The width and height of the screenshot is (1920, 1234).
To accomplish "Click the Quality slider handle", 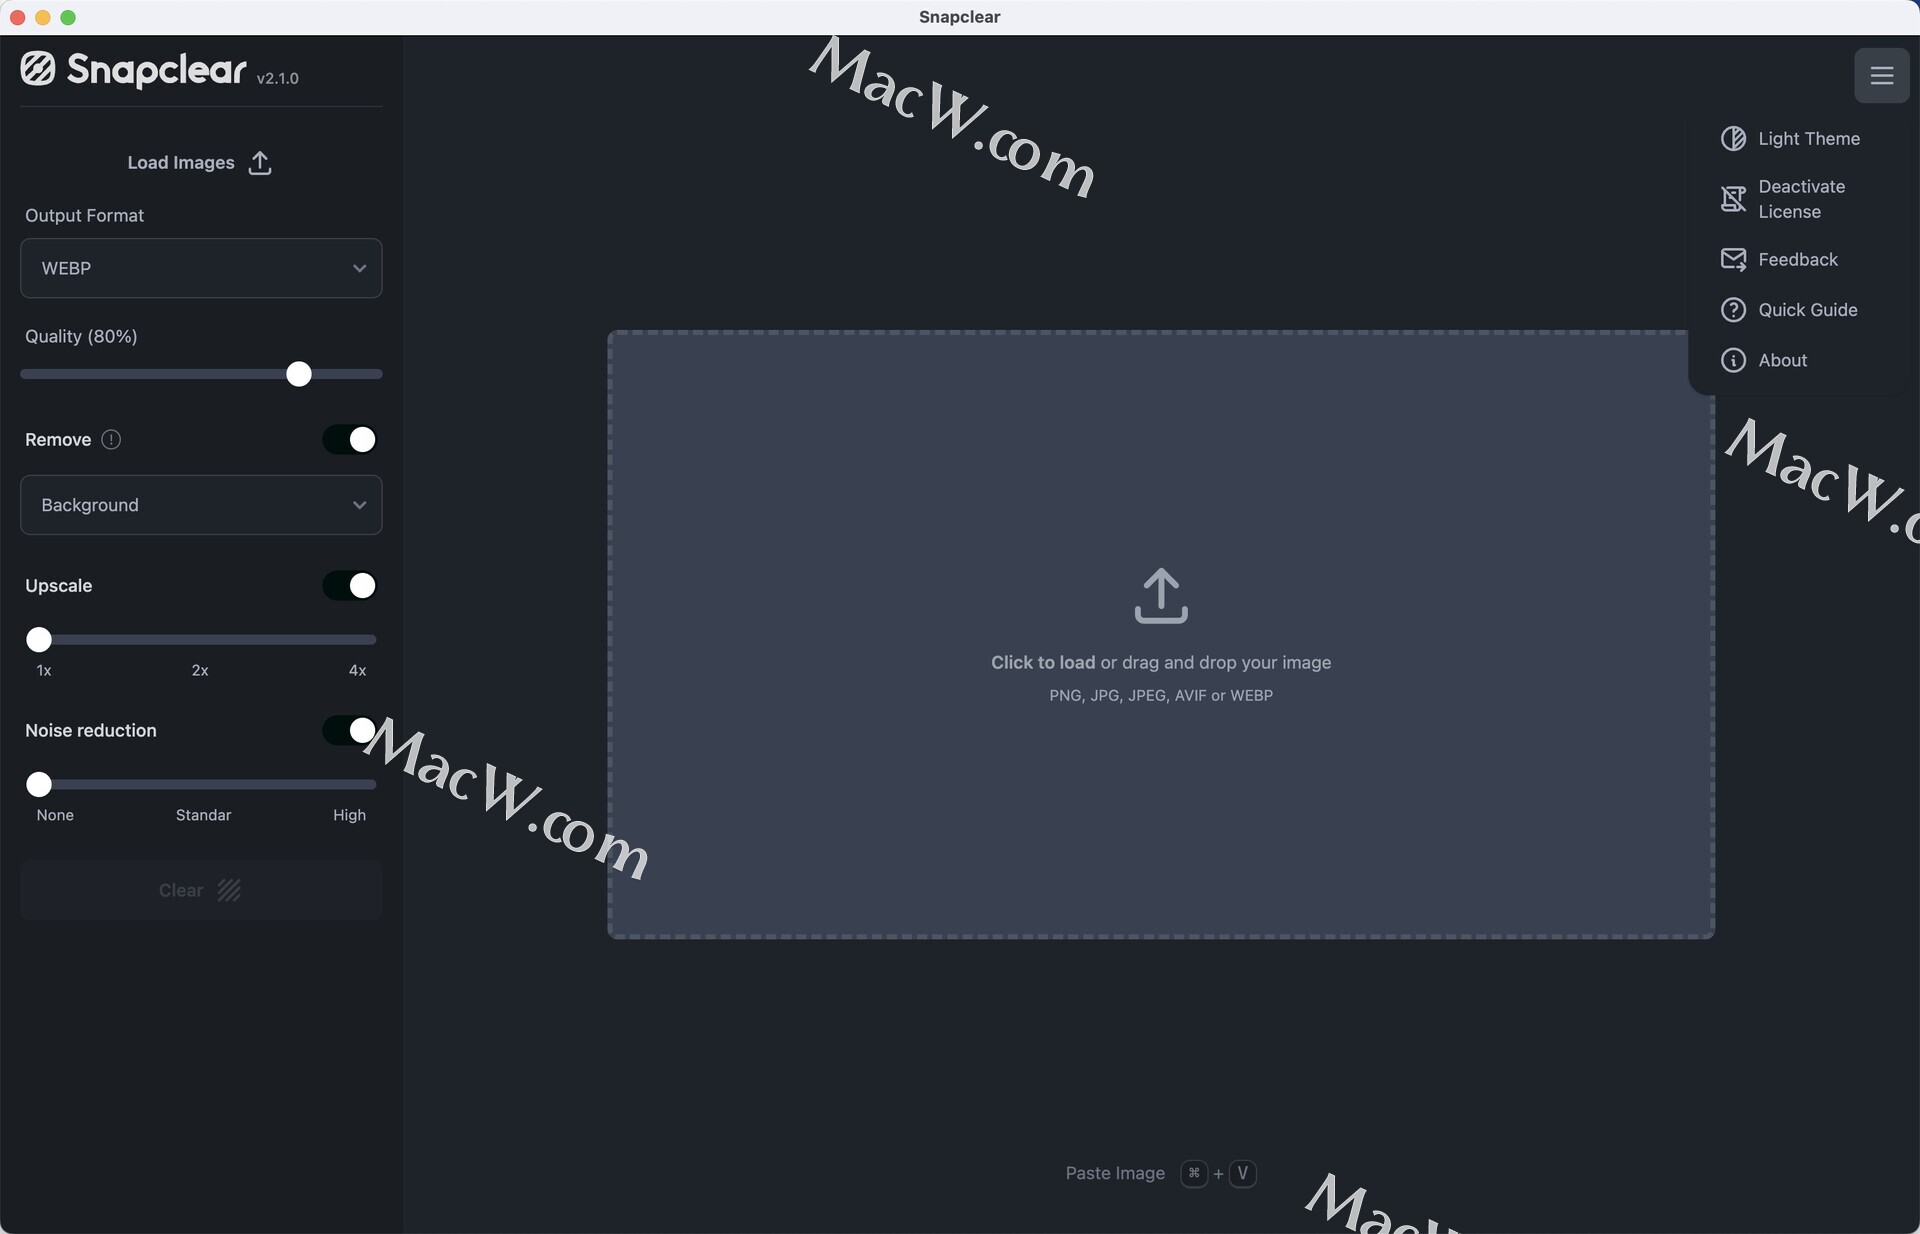I will (298, 374).
